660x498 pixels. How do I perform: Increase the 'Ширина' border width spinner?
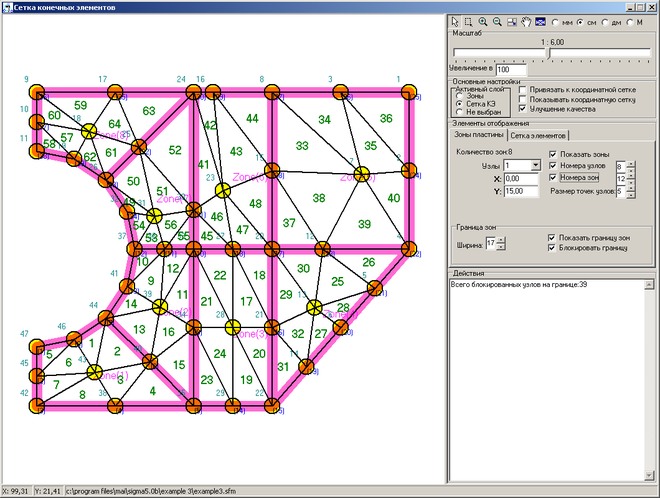pyautogui.click(x=500, y=238)
